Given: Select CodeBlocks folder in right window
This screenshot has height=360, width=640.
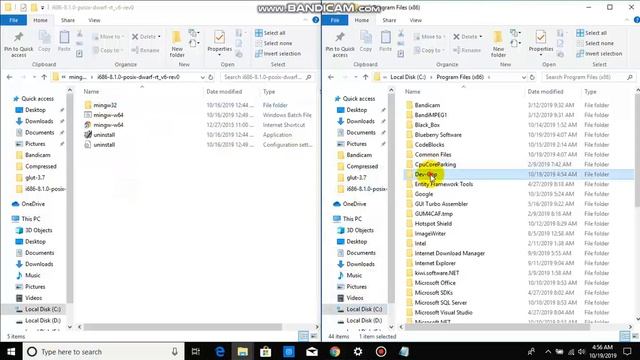Looking at the screenshot, I should 429,144.
